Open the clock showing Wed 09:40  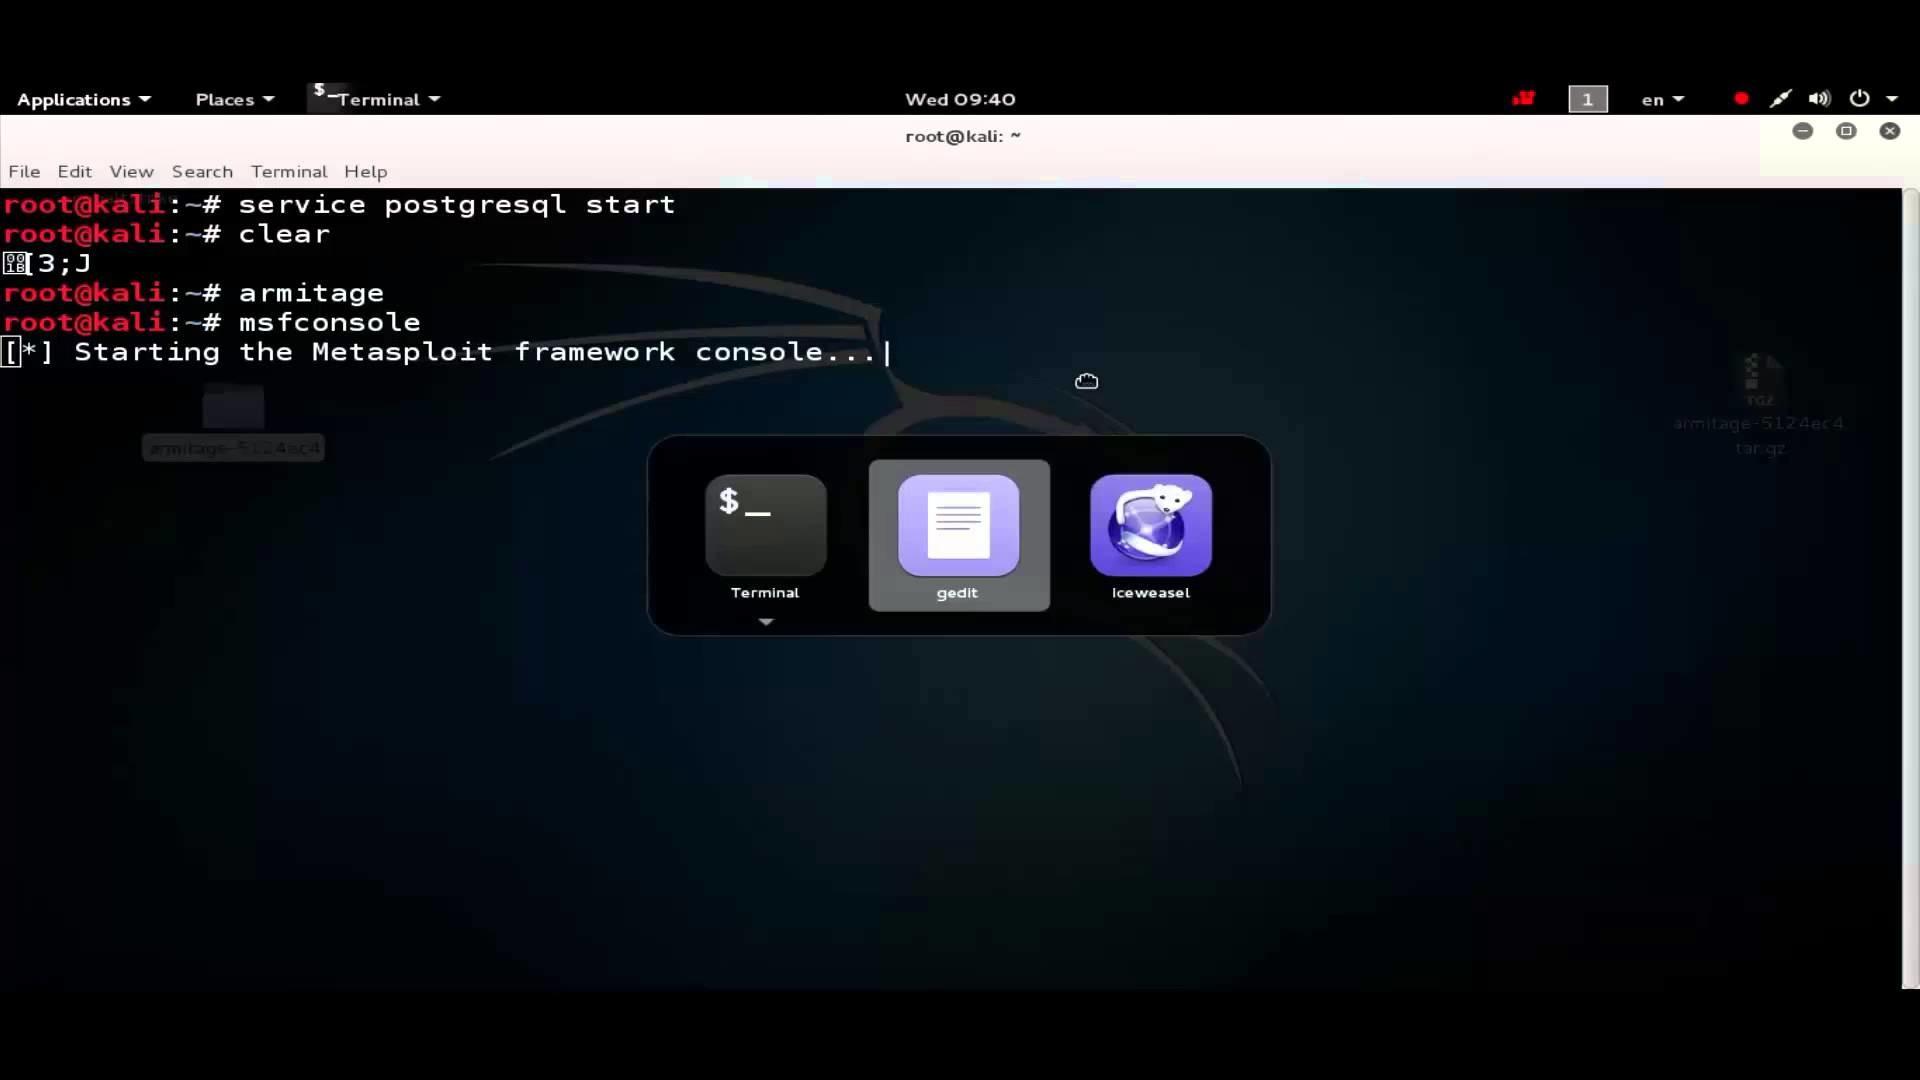pos(960,99)
